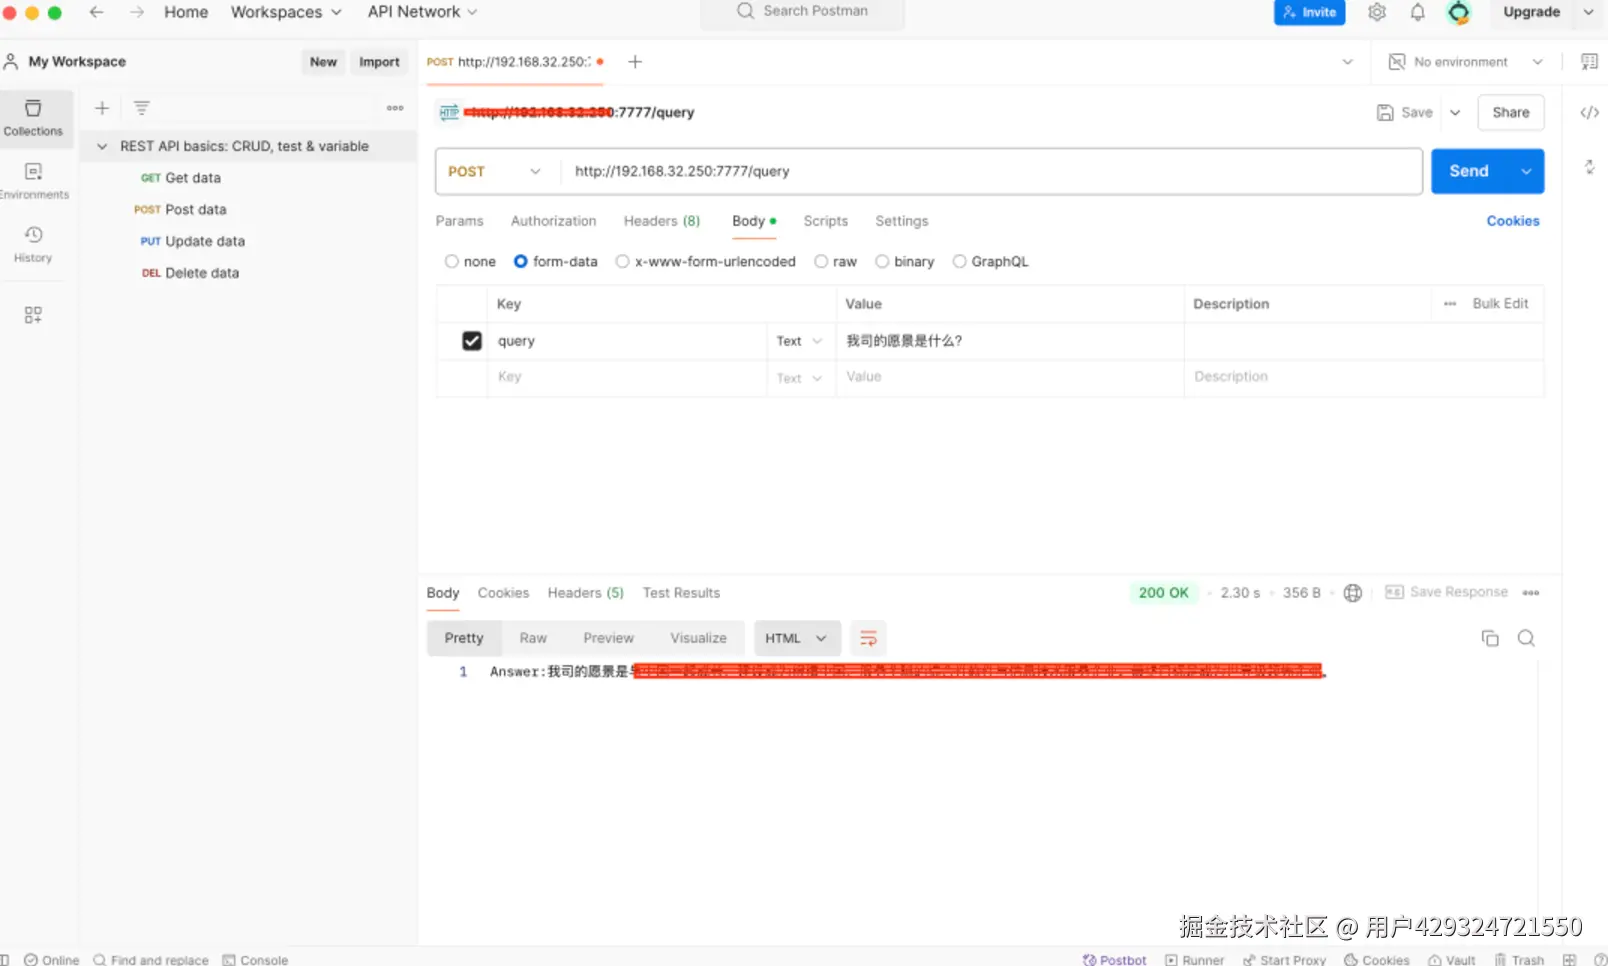
Task: Open the History sidebar panel
Action: [x=33, y=244]
